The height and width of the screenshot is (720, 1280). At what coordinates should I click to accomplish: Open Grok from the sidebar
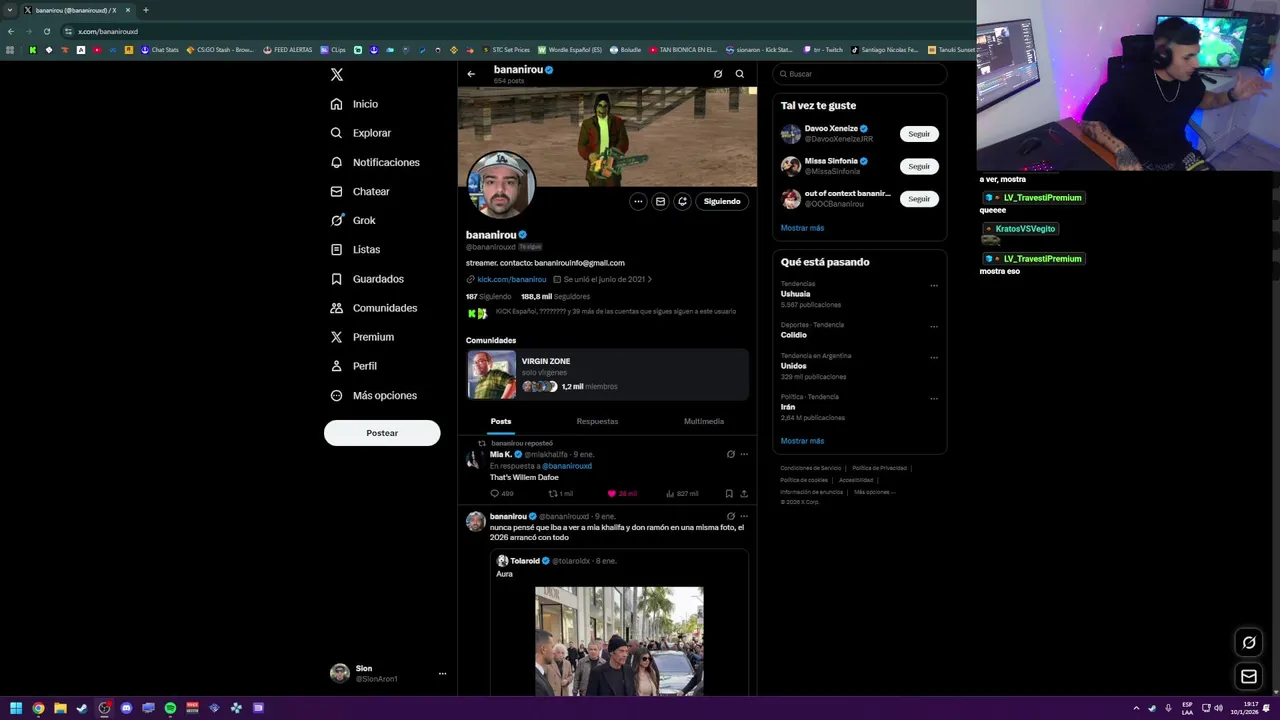[353, 220]
